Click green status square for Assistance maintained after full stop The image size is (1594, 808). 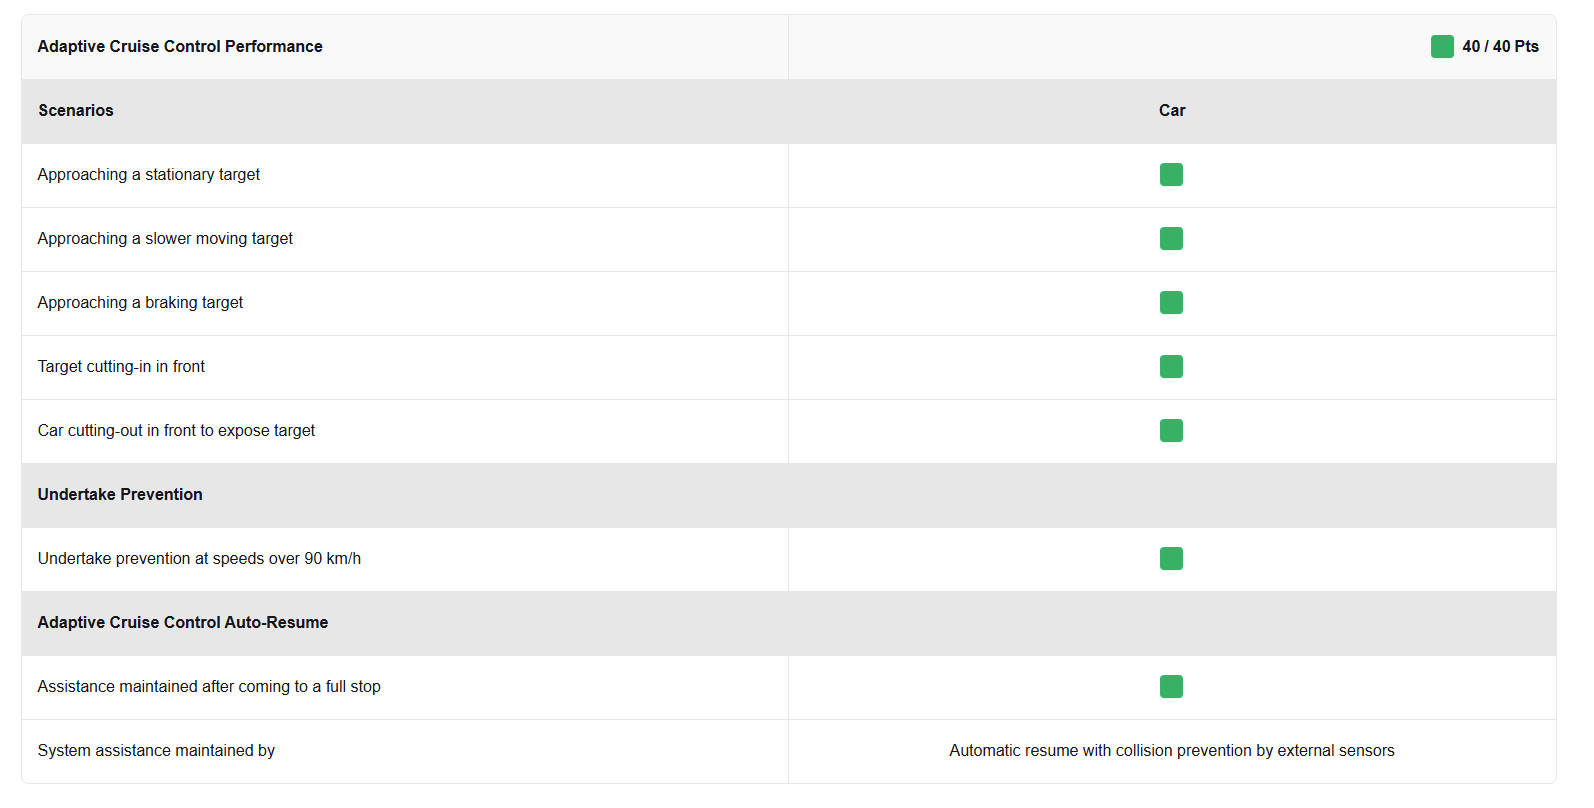tap(1171, 686)
